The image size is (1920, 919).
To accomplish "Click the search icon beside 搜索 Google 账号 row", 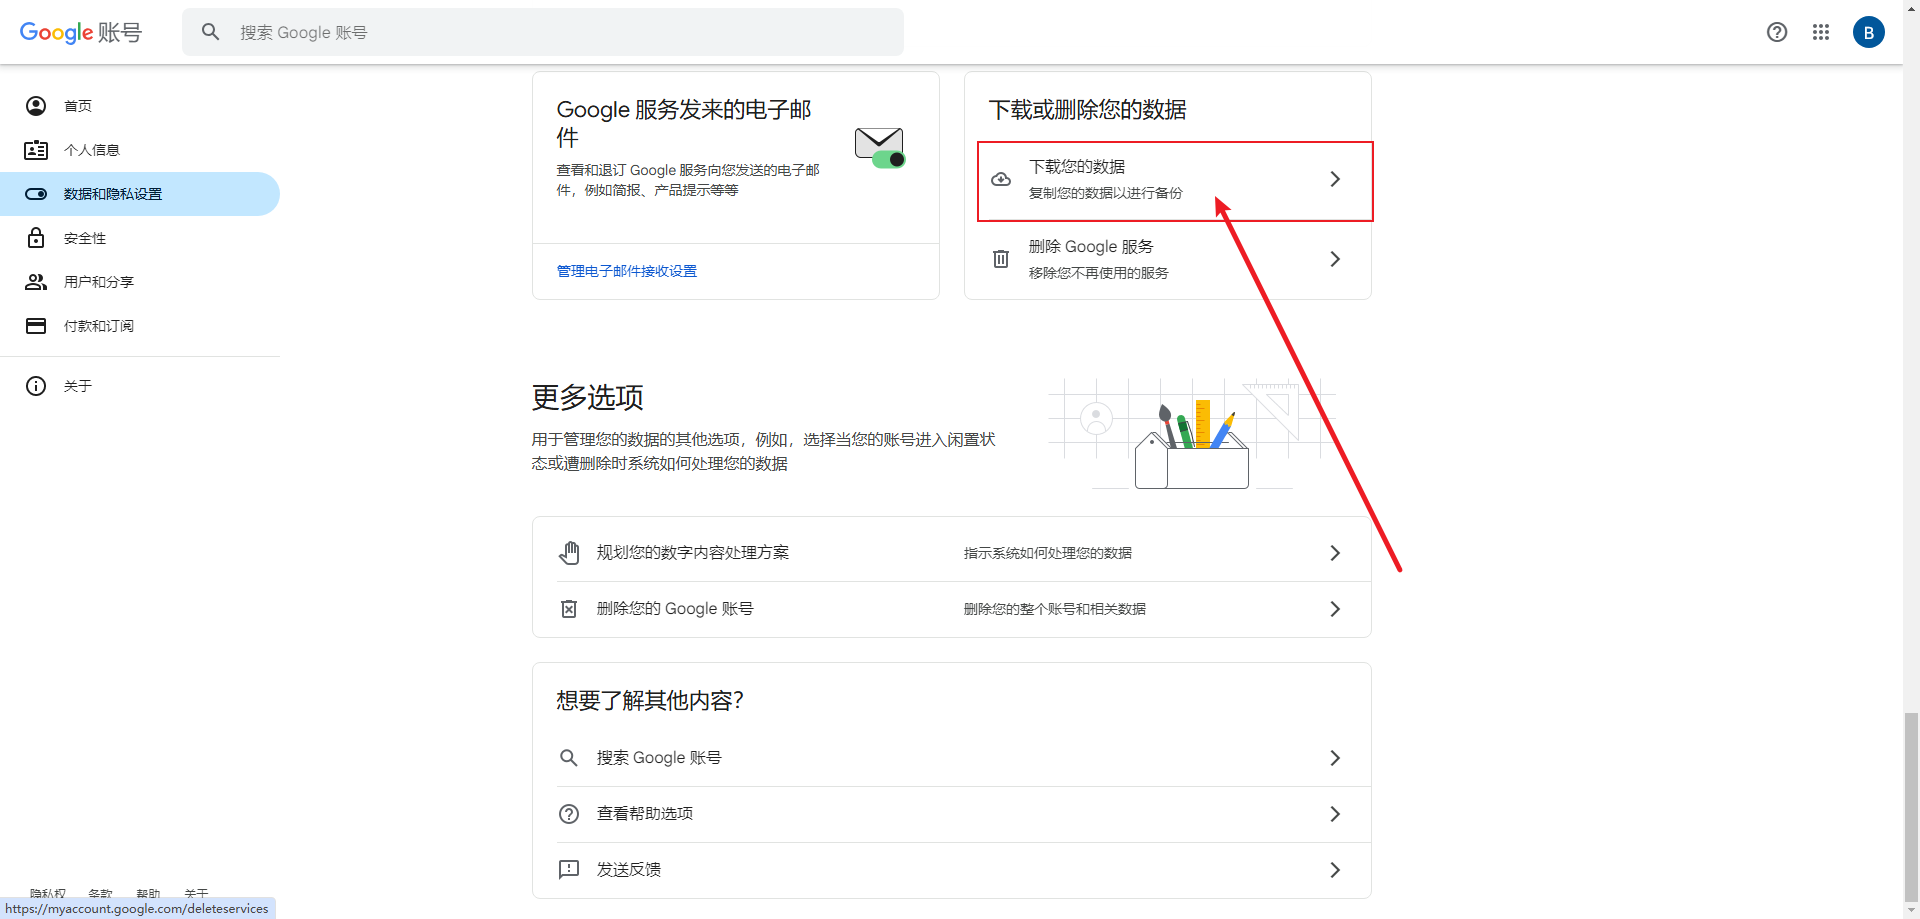I will pos(569,758).
